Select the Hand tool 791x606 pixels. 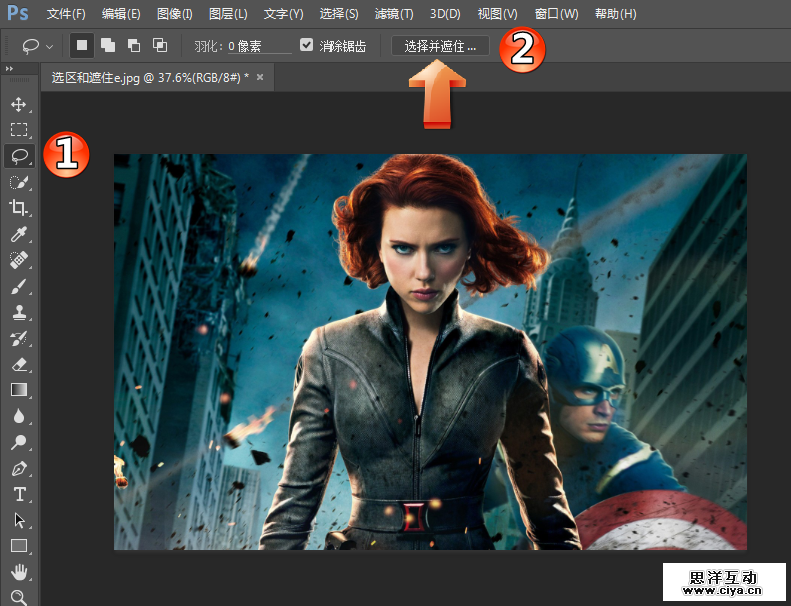tap(18, 572)
